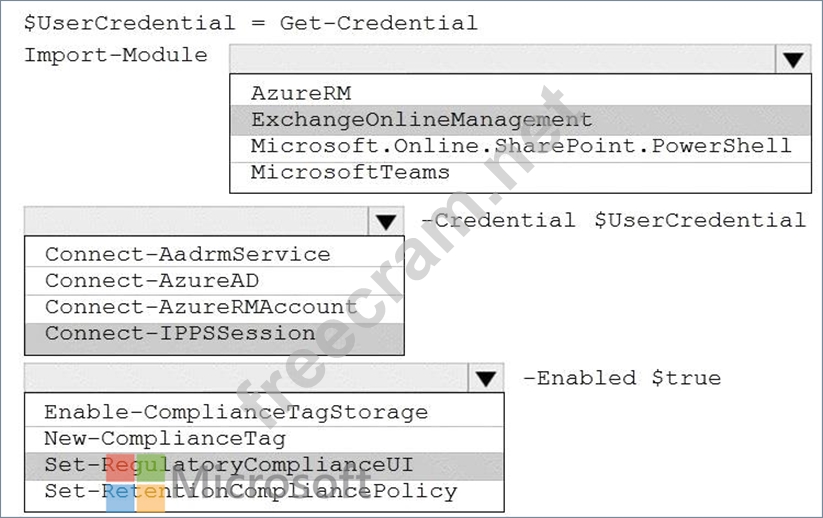Pick Microsoft.Online.SharePoint.PowerShell module option

click(x=520, y=146)
